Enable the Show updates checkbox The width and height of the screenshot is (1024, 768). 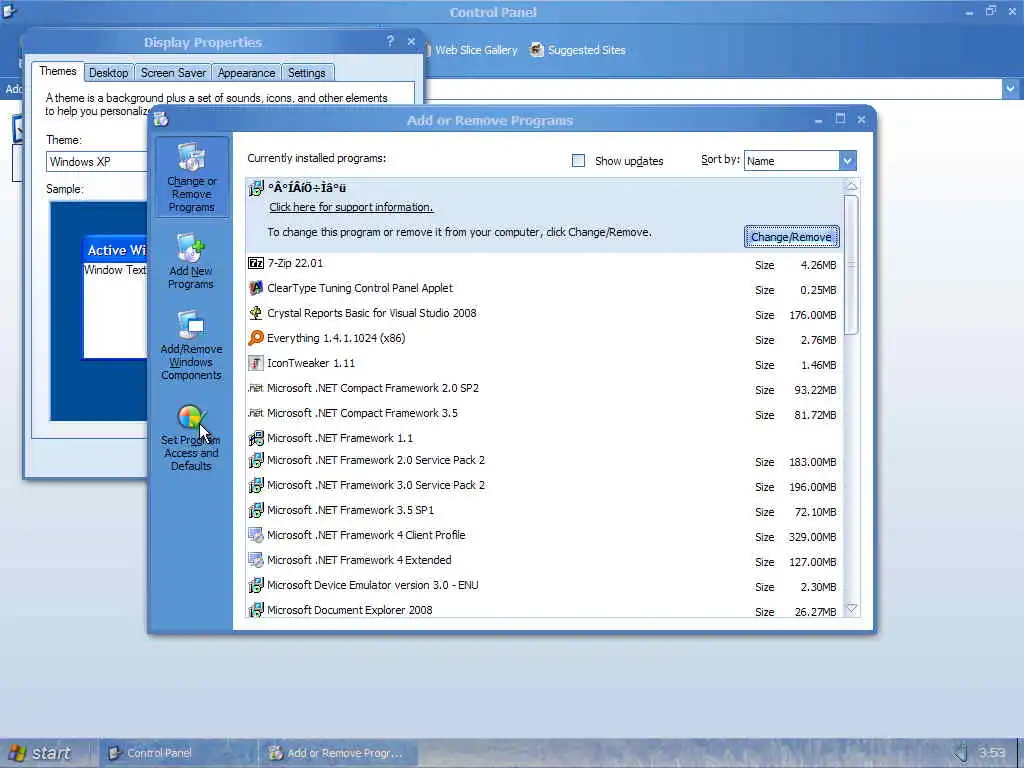click(578, 161)
